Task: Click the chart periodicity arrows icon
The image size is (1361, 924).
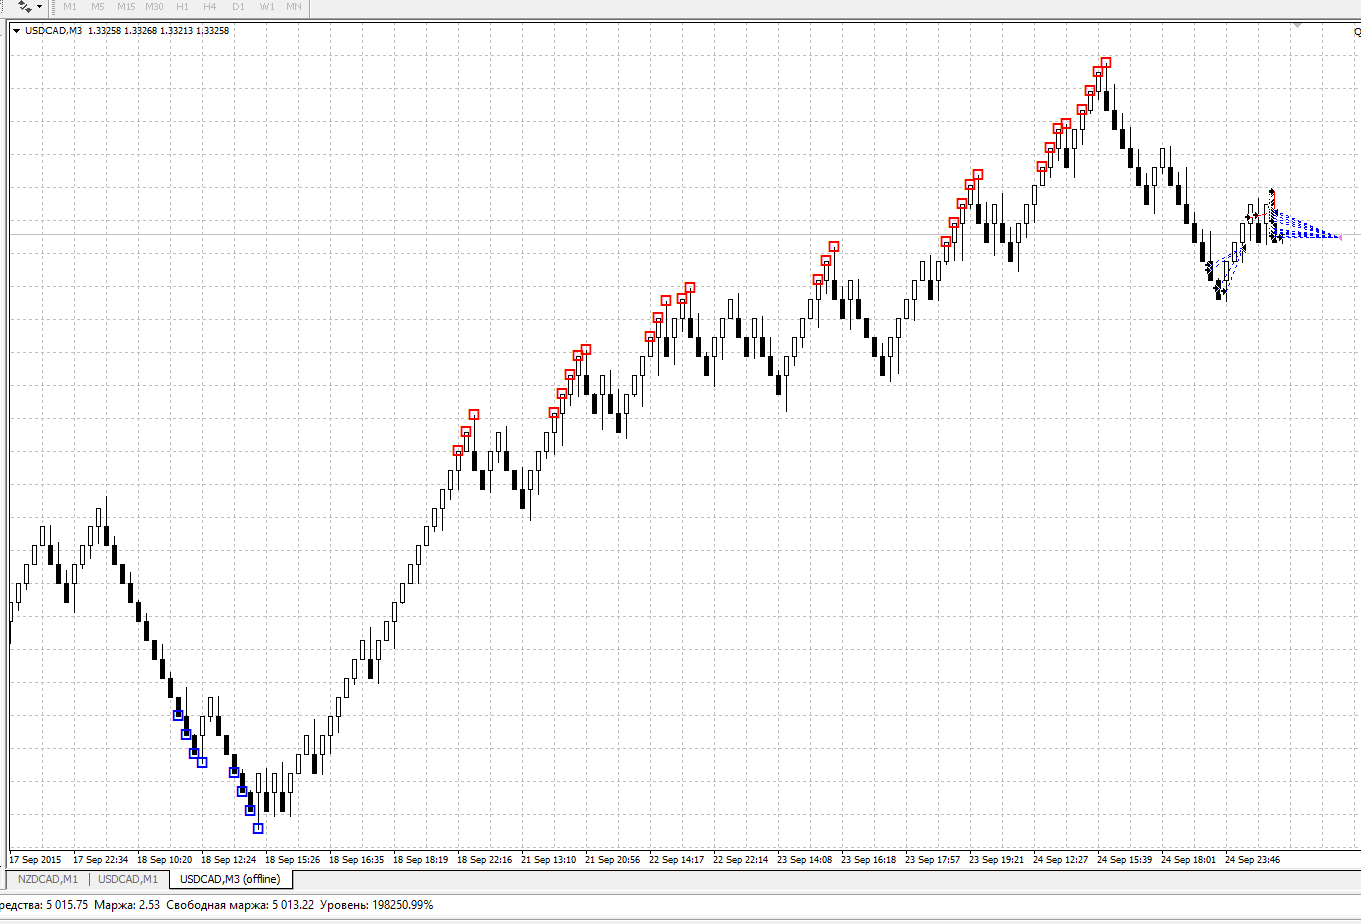Action: coord(24,6)
